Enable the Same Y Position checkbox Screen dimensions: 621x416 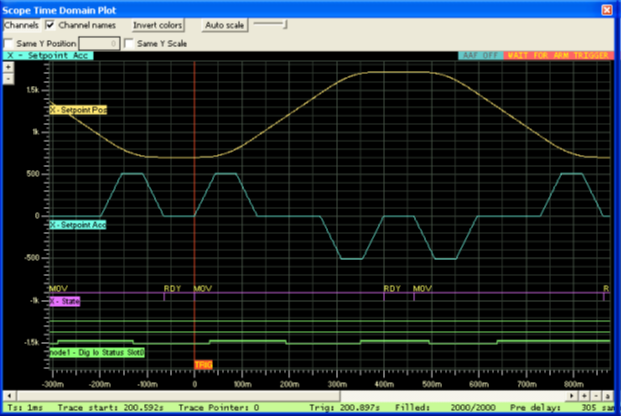pos(9,43)
